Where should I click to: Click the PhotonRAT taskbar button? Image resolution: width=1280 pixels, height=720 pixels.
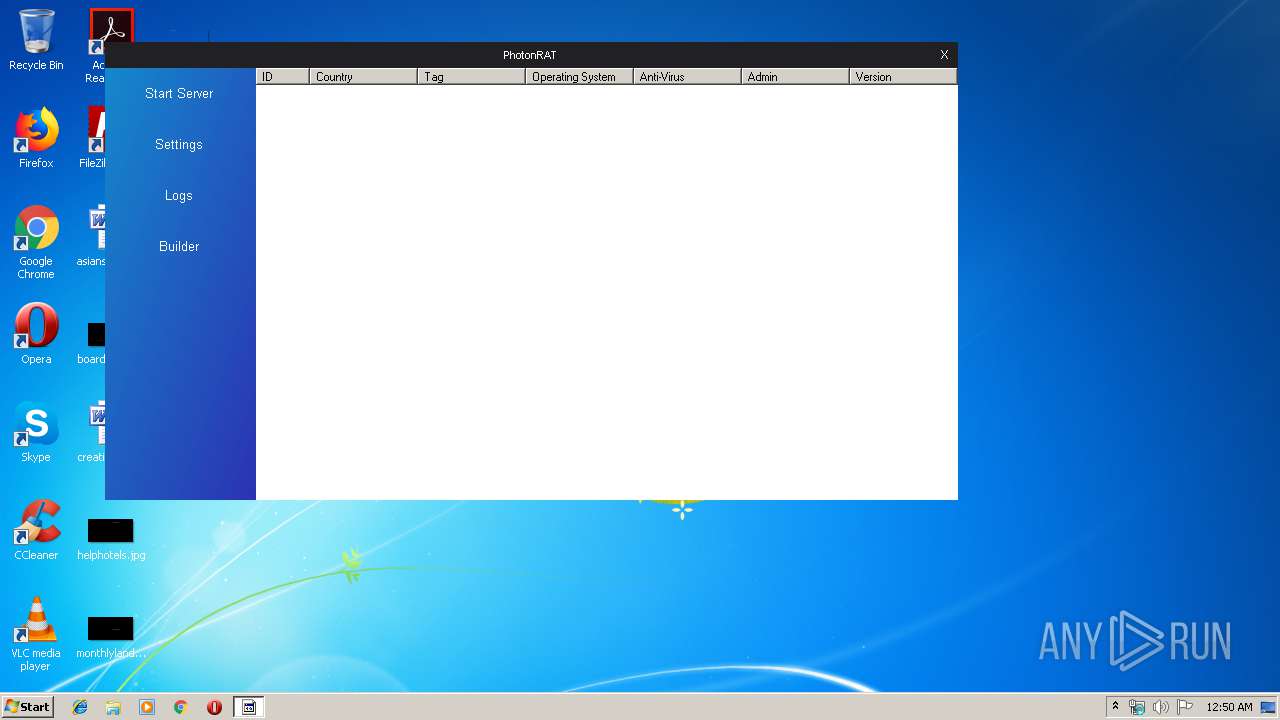click(x=249, y=707)
